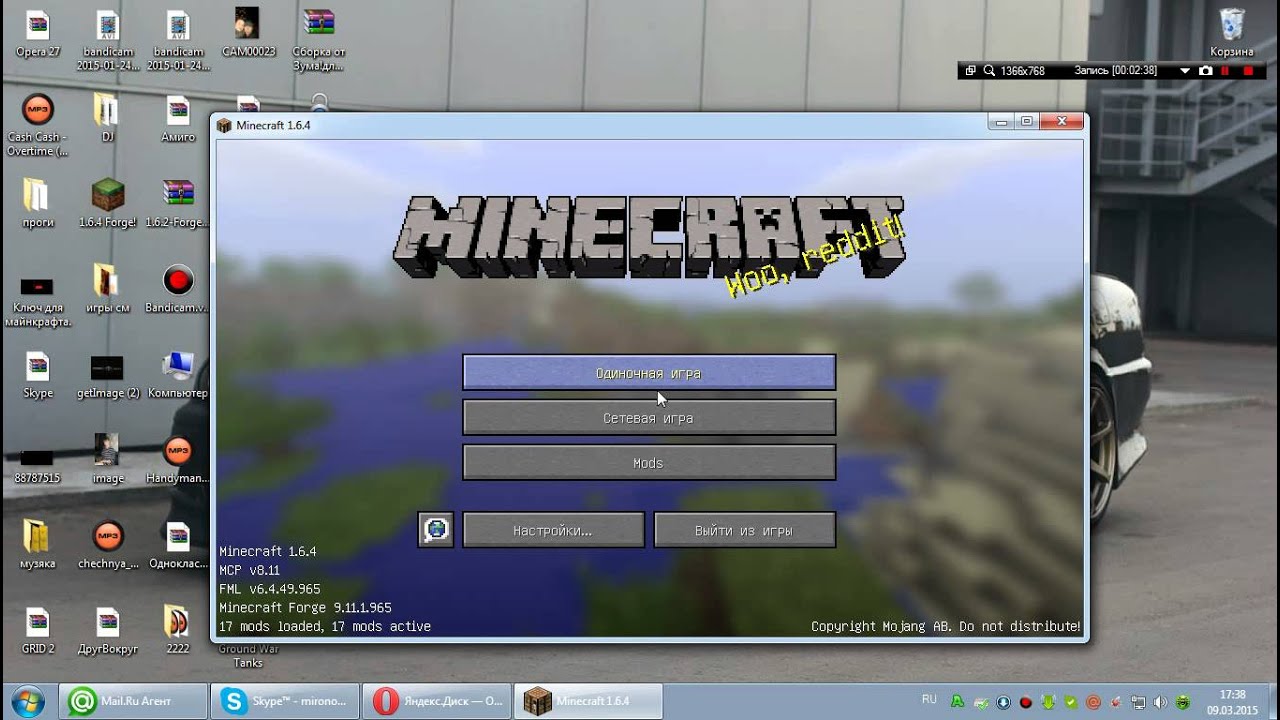Click the magnifier icon in Bandicam bar
Viewport: 1280px width, 720px height.
tap(989, 71)
